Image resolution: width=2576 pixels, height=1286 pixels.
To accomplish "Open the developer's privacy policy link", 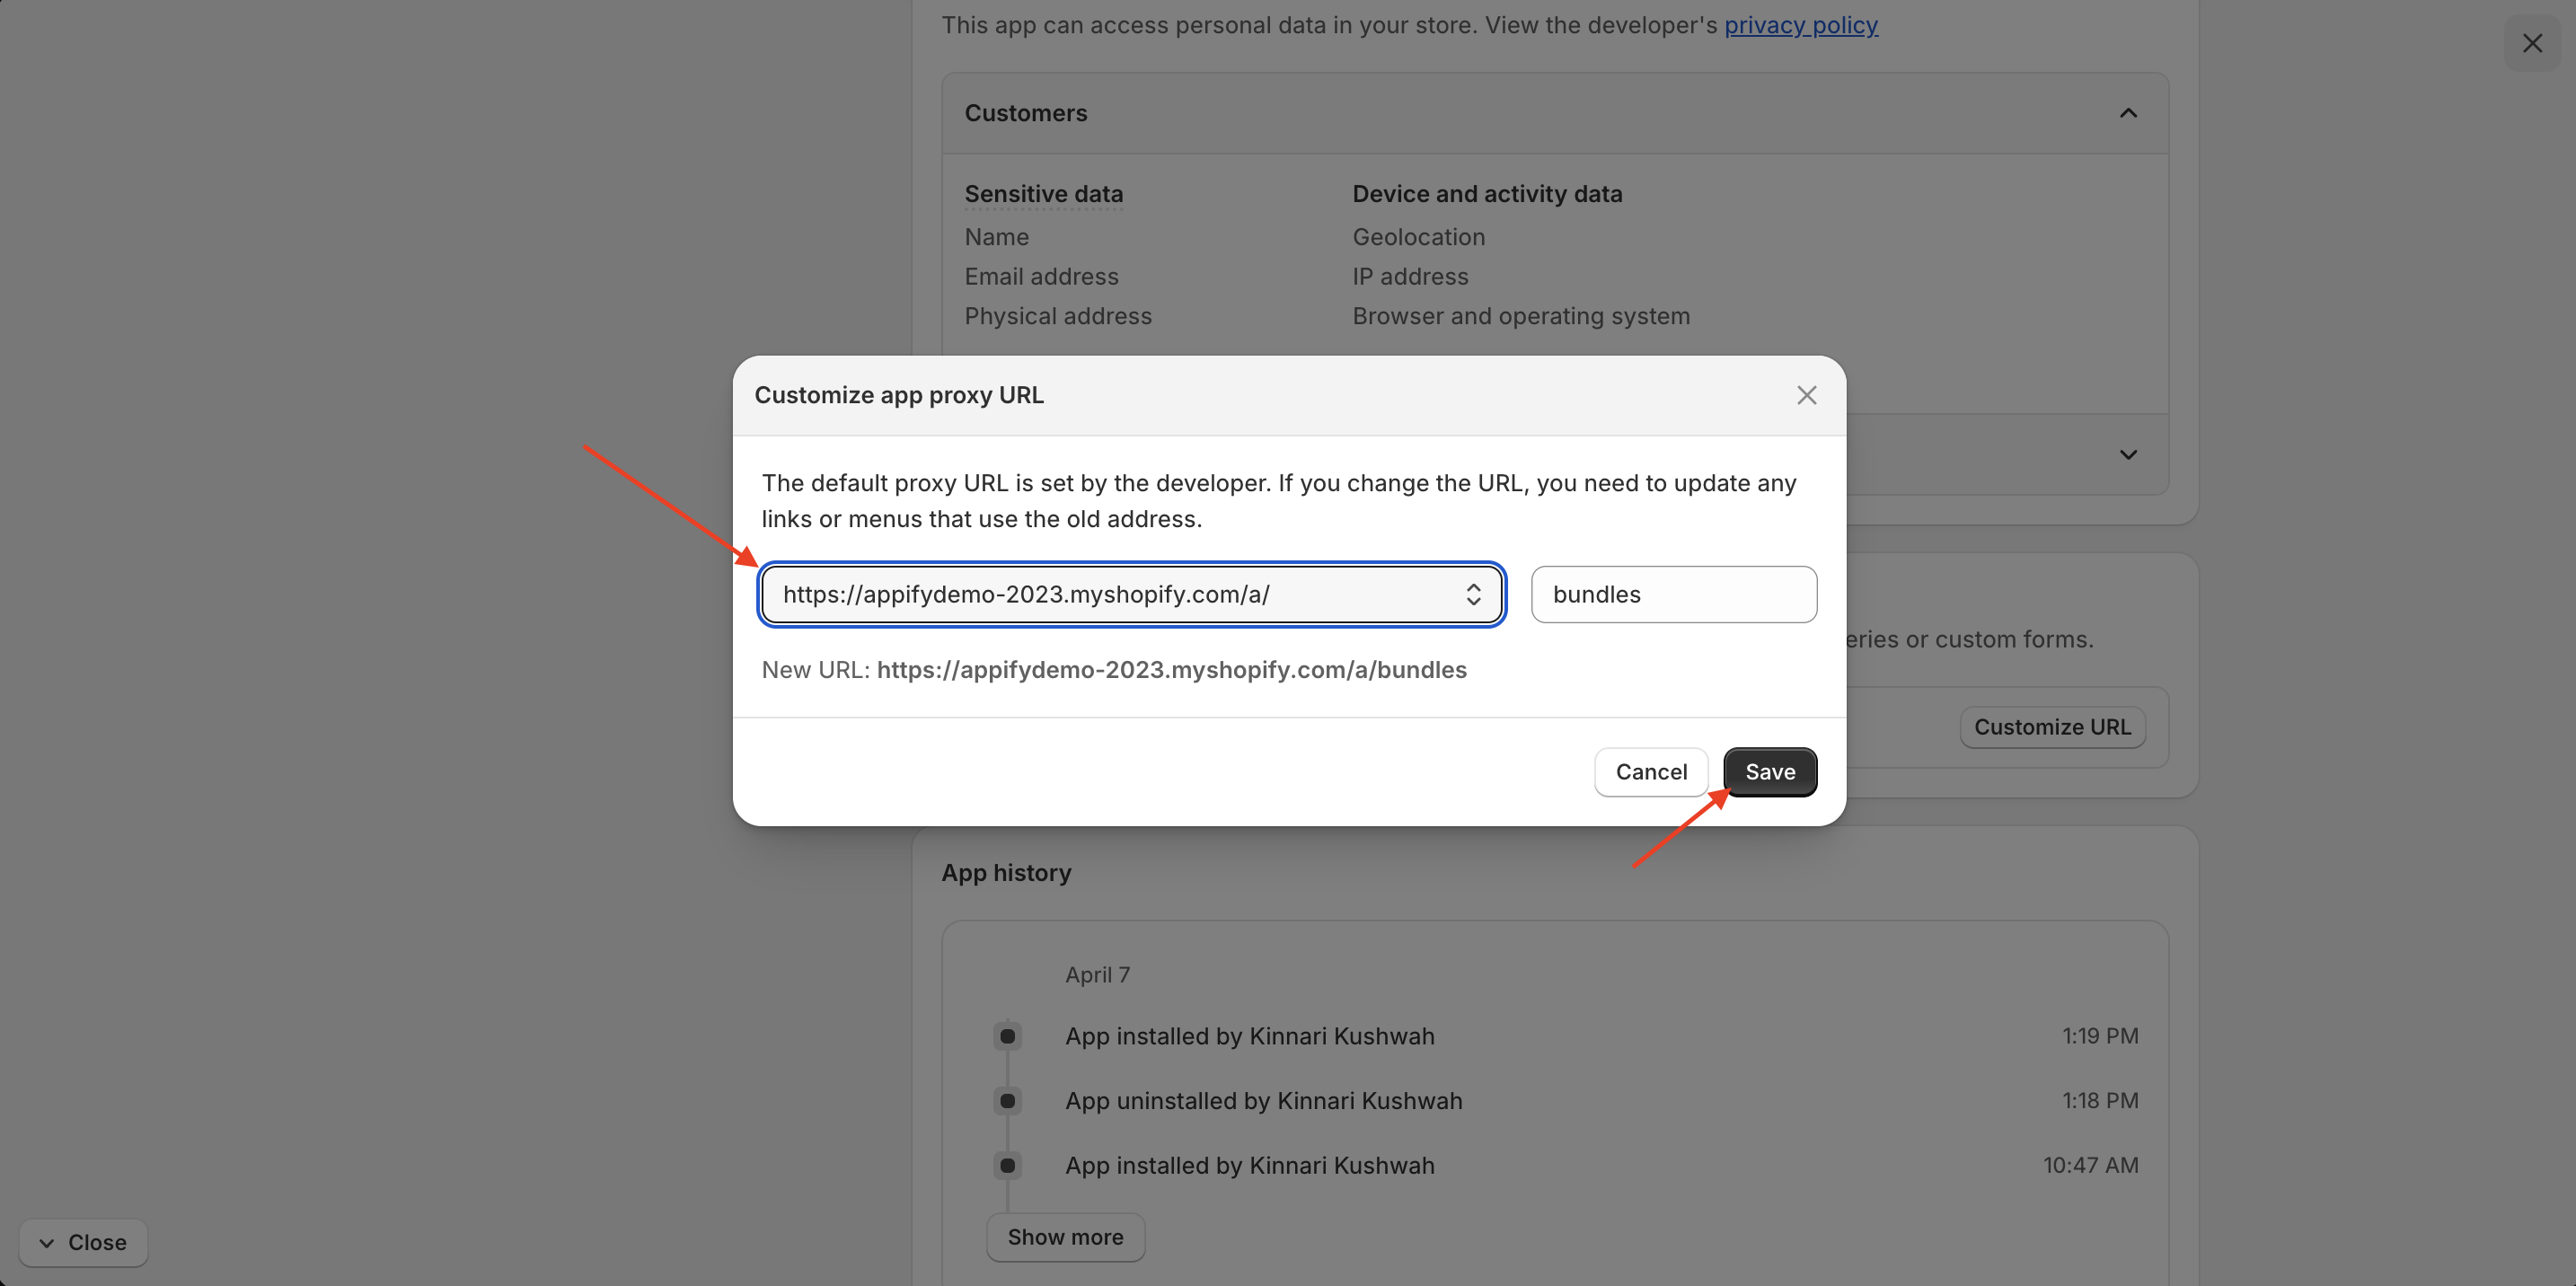I will [x=1800, y=25].
